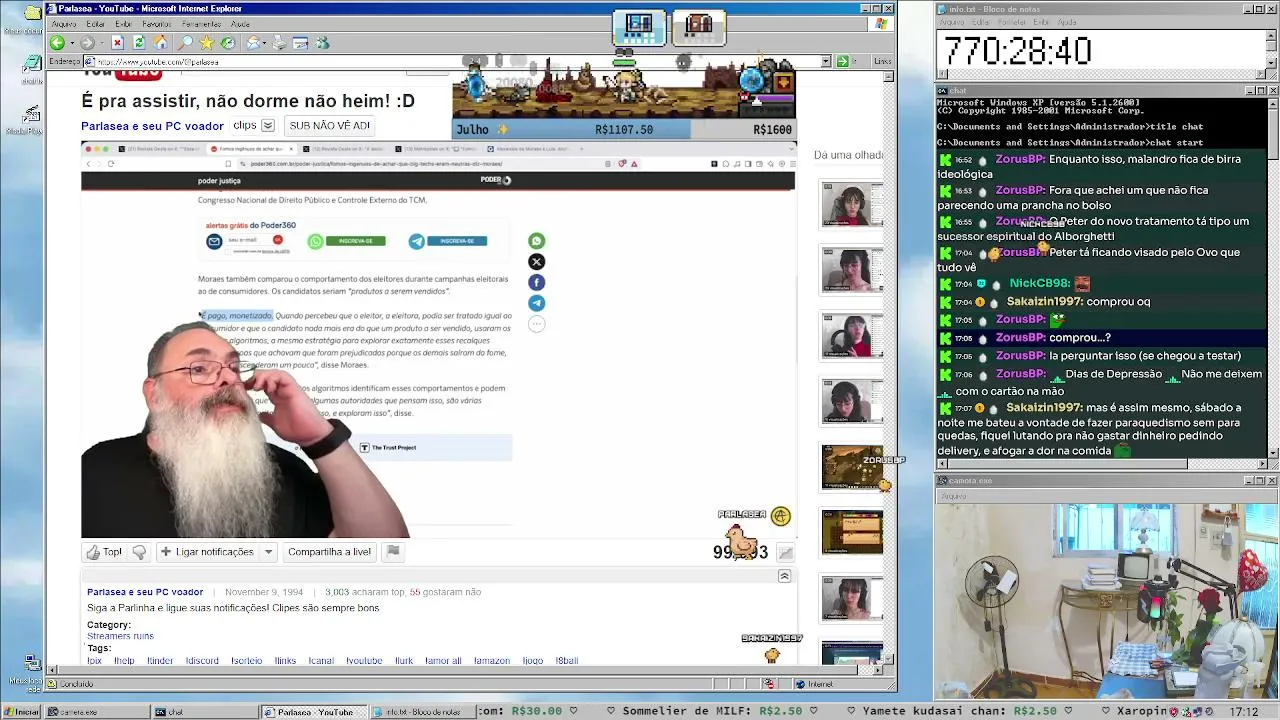1280x720 pixels.
Task: Open the Favoritos menu in Internet Explorer
Action: (156, 24)
